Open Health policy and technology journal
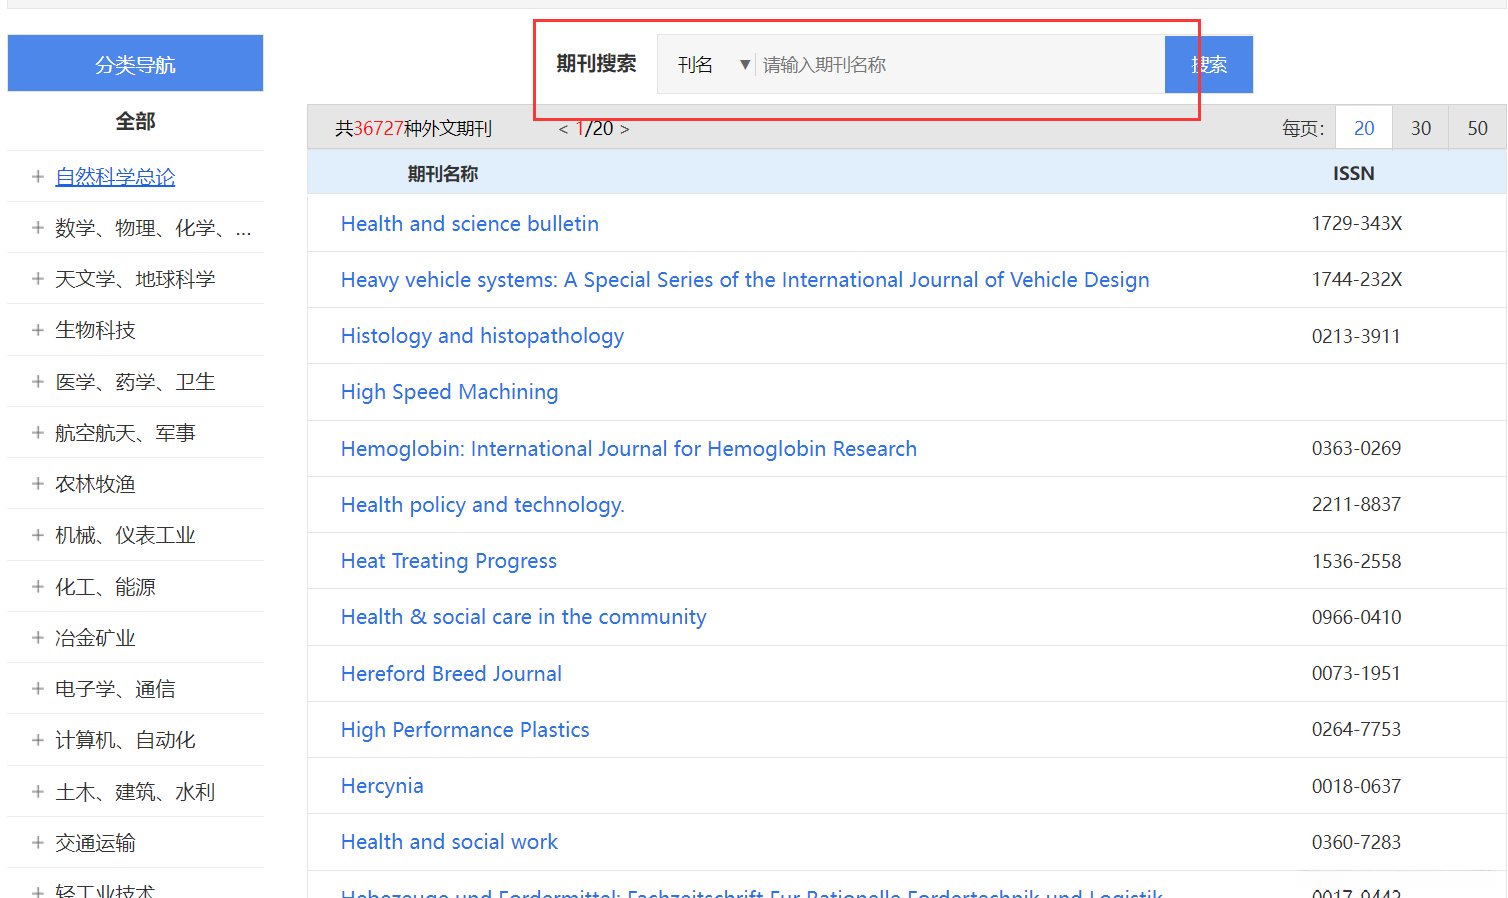This screenshot has width=1508, height=898. click(483, 505)
